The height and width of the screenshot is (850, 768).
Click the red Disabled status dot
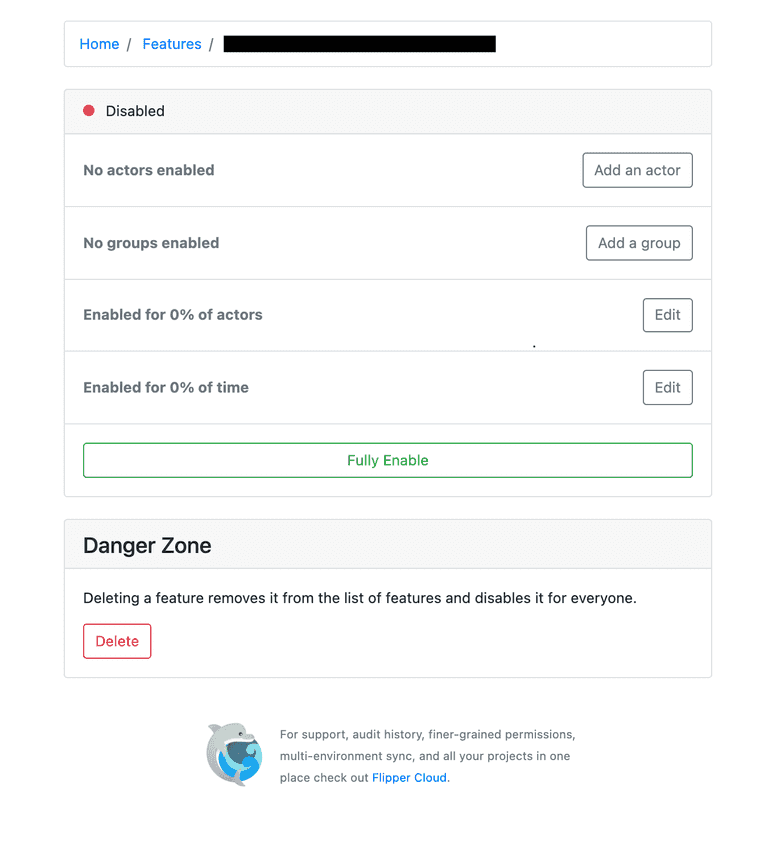[x=89, y=111]
